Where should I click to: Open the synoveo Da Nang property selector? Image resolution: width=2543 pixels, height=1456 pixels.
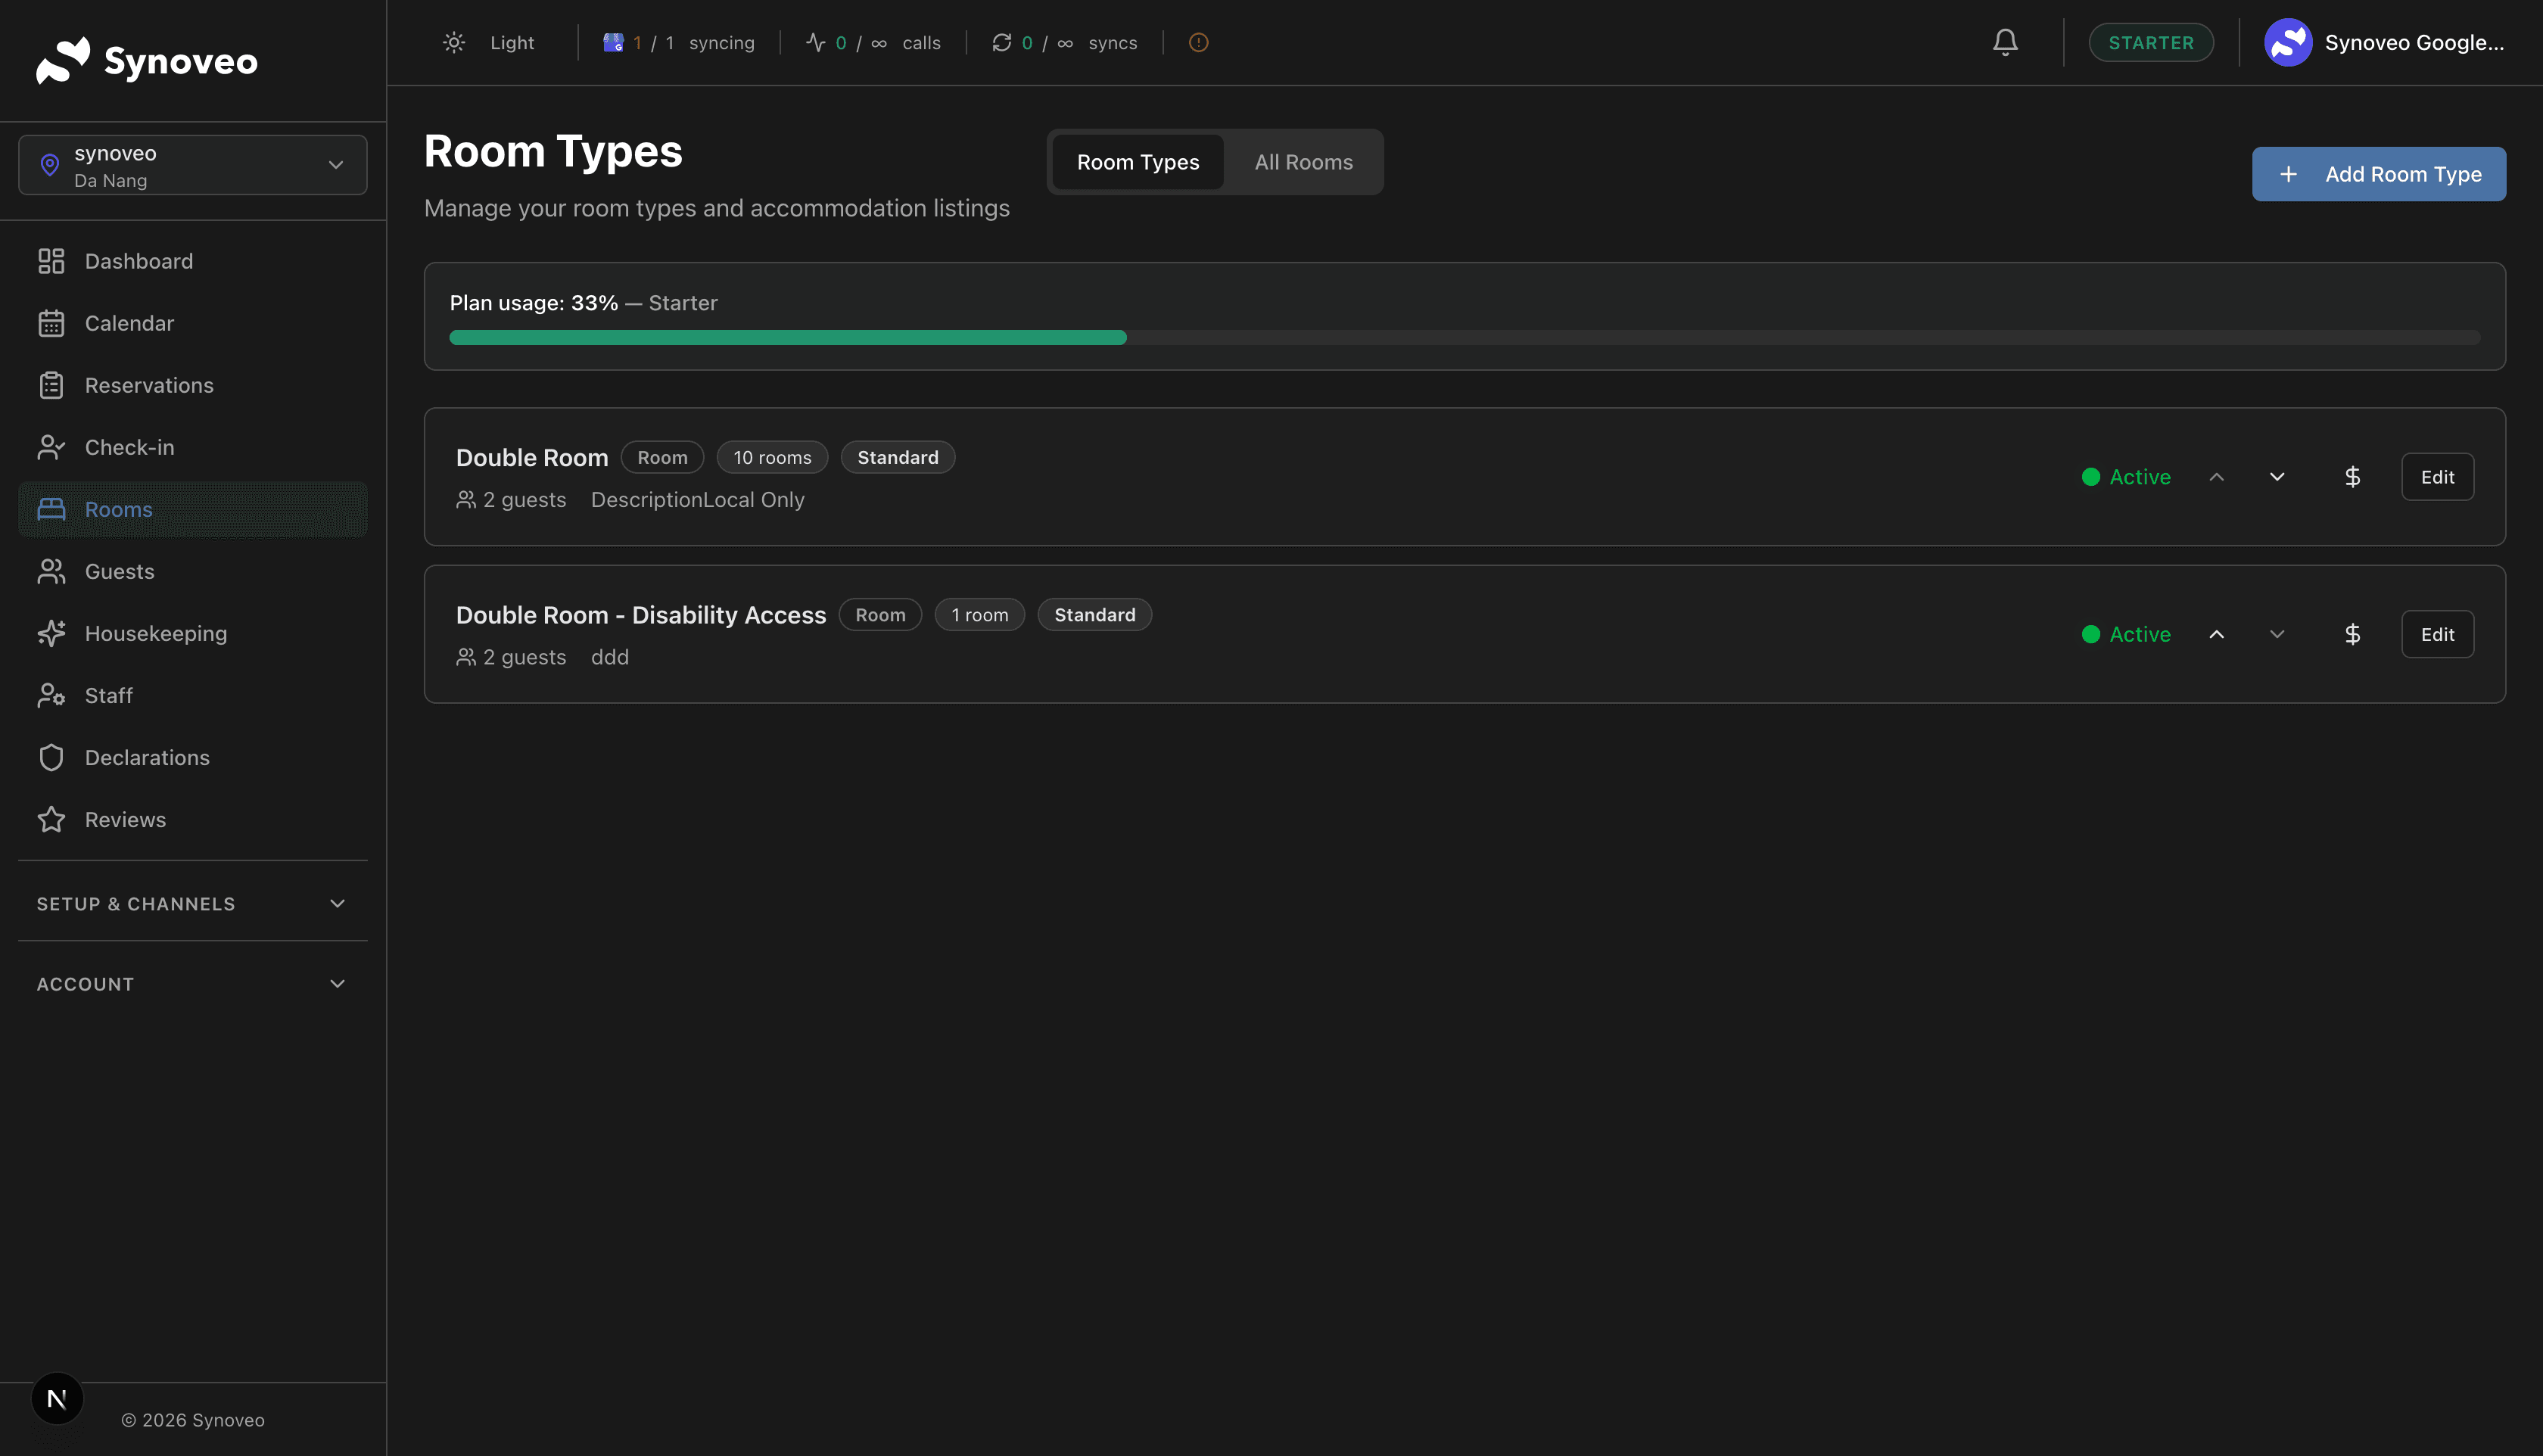[192, 165]
